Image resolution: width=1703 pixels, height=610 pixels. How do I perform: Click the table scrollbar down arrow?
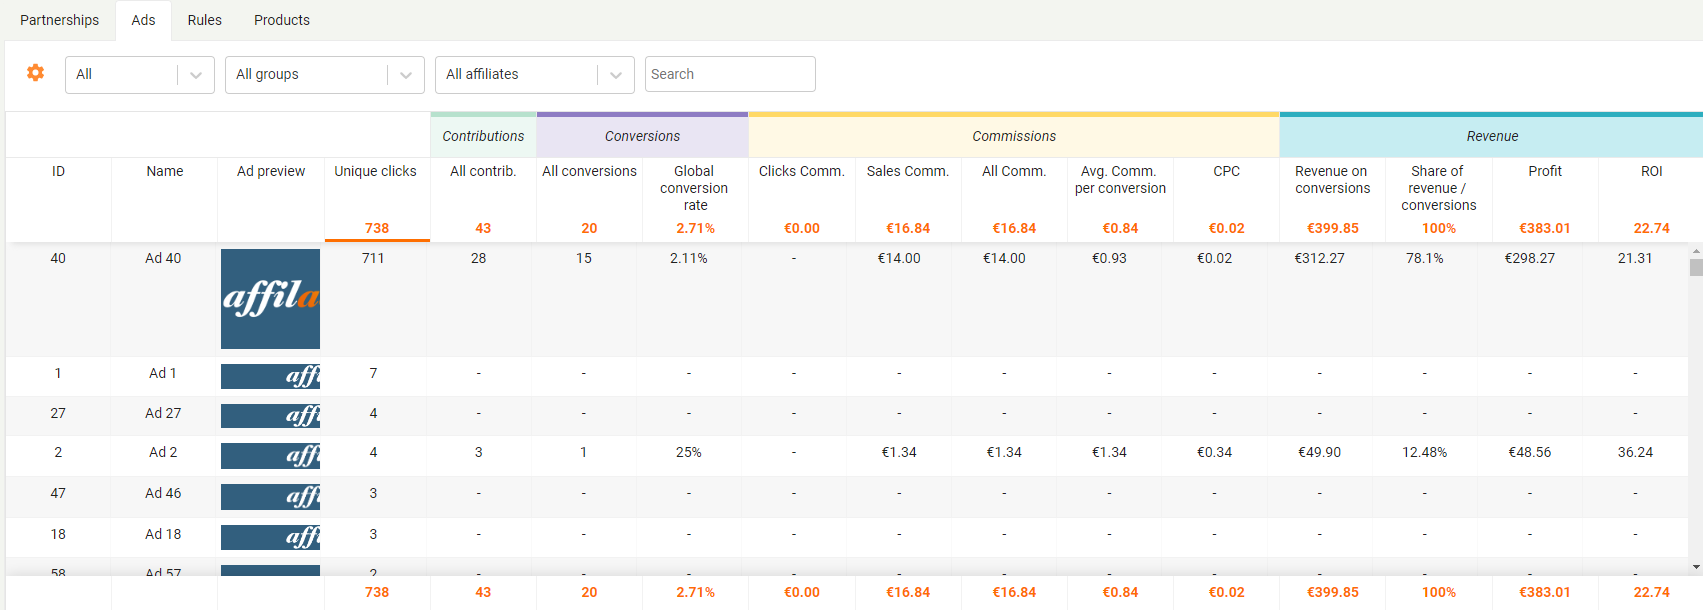pos(1695,567)
